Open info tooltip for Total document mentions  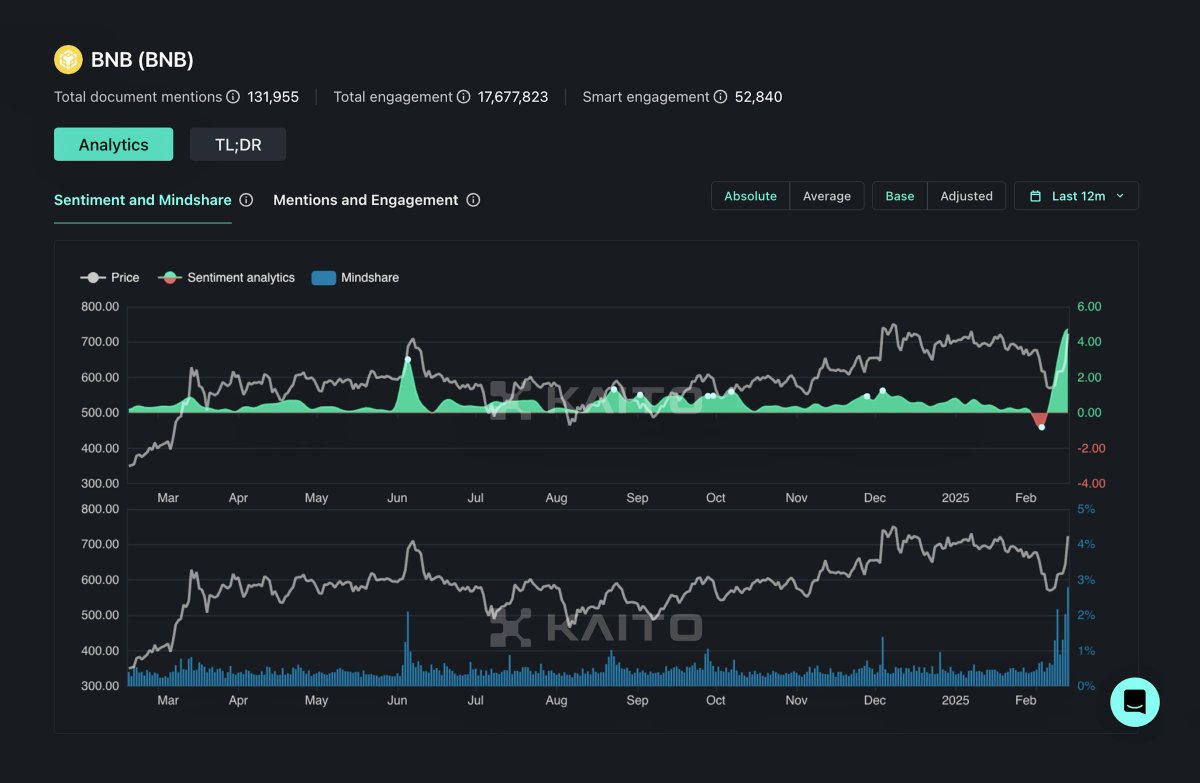point(232,97)
